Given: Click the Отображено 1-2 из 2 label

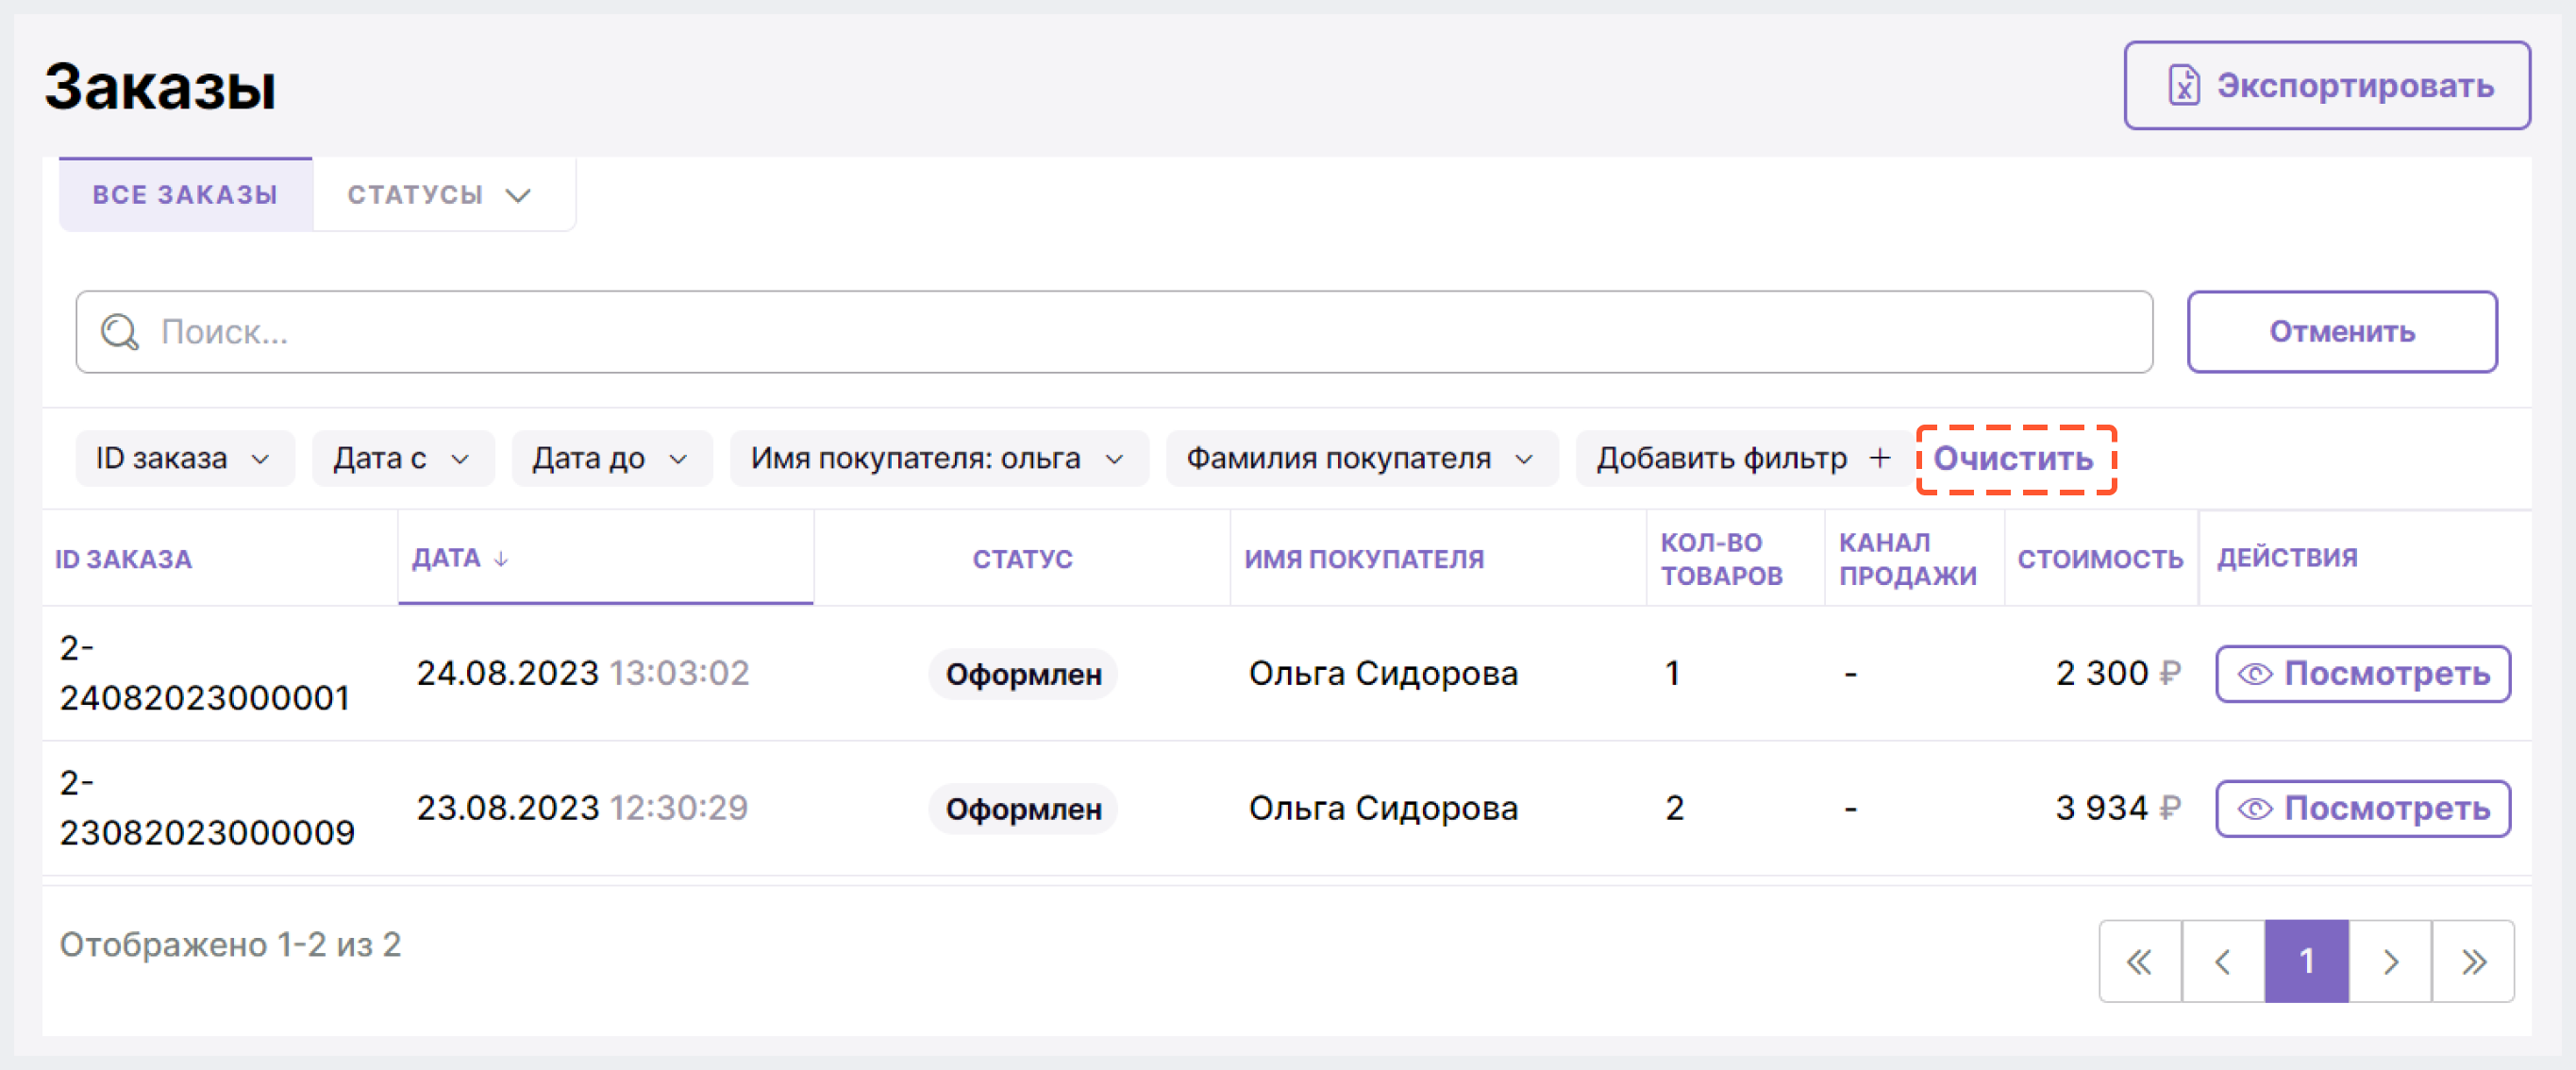Looking at the screenshot, I should tap(230, 945).
